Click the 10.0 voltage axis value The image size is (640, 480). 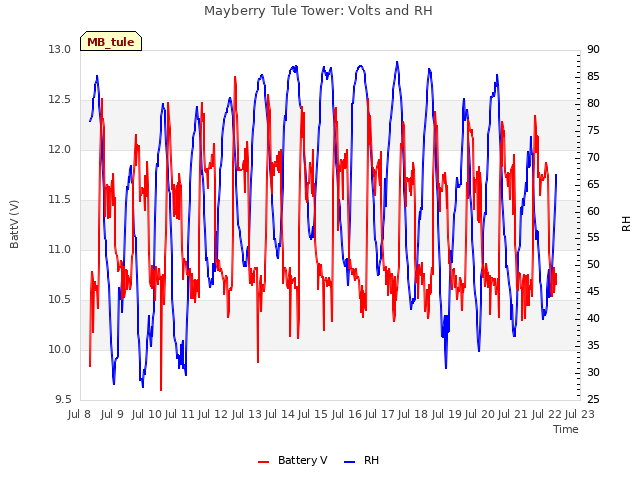pyautogui.click(x=60, y=349)
